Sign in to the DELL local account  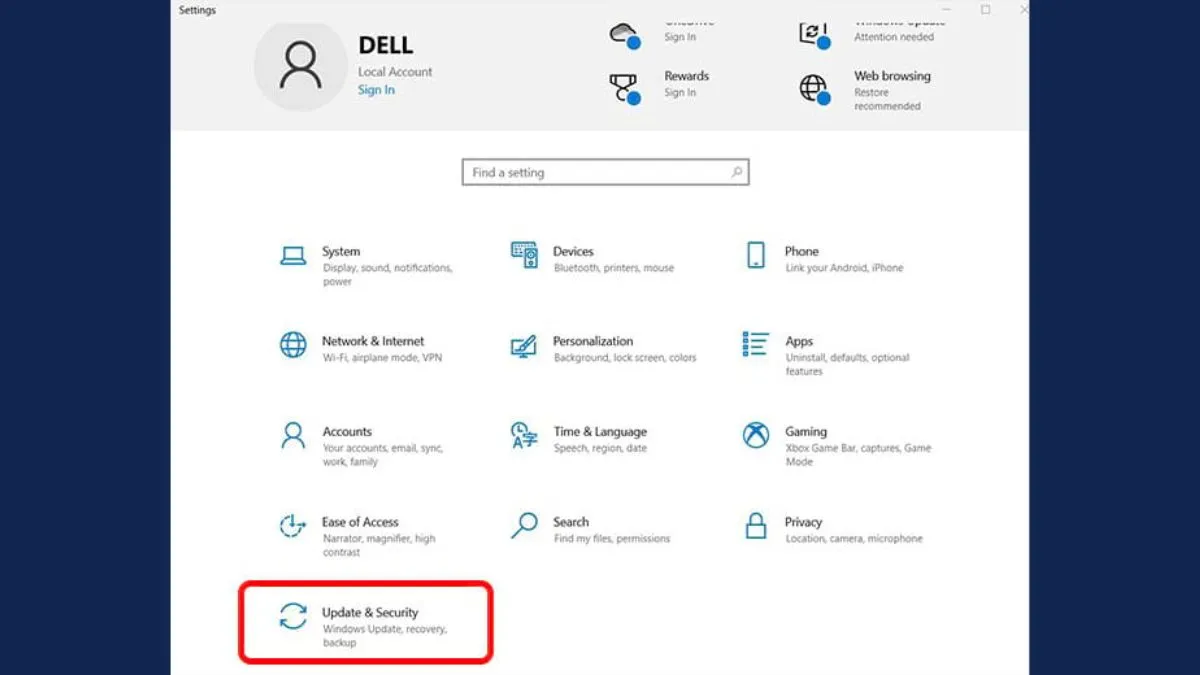376,89
